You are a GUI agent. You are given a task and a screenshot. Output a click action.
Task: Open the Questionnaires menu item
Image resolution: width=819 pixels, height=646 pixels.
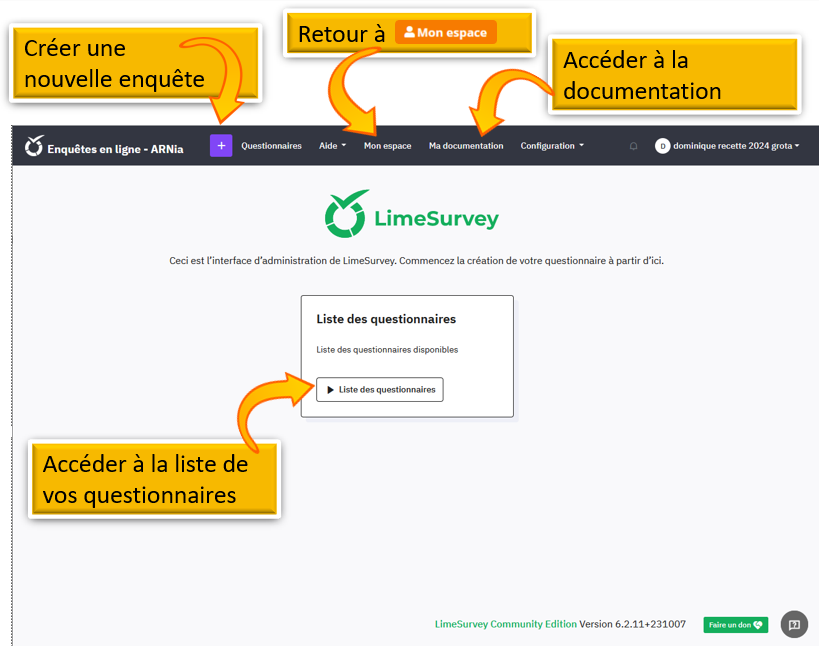[x=271, y=146]
